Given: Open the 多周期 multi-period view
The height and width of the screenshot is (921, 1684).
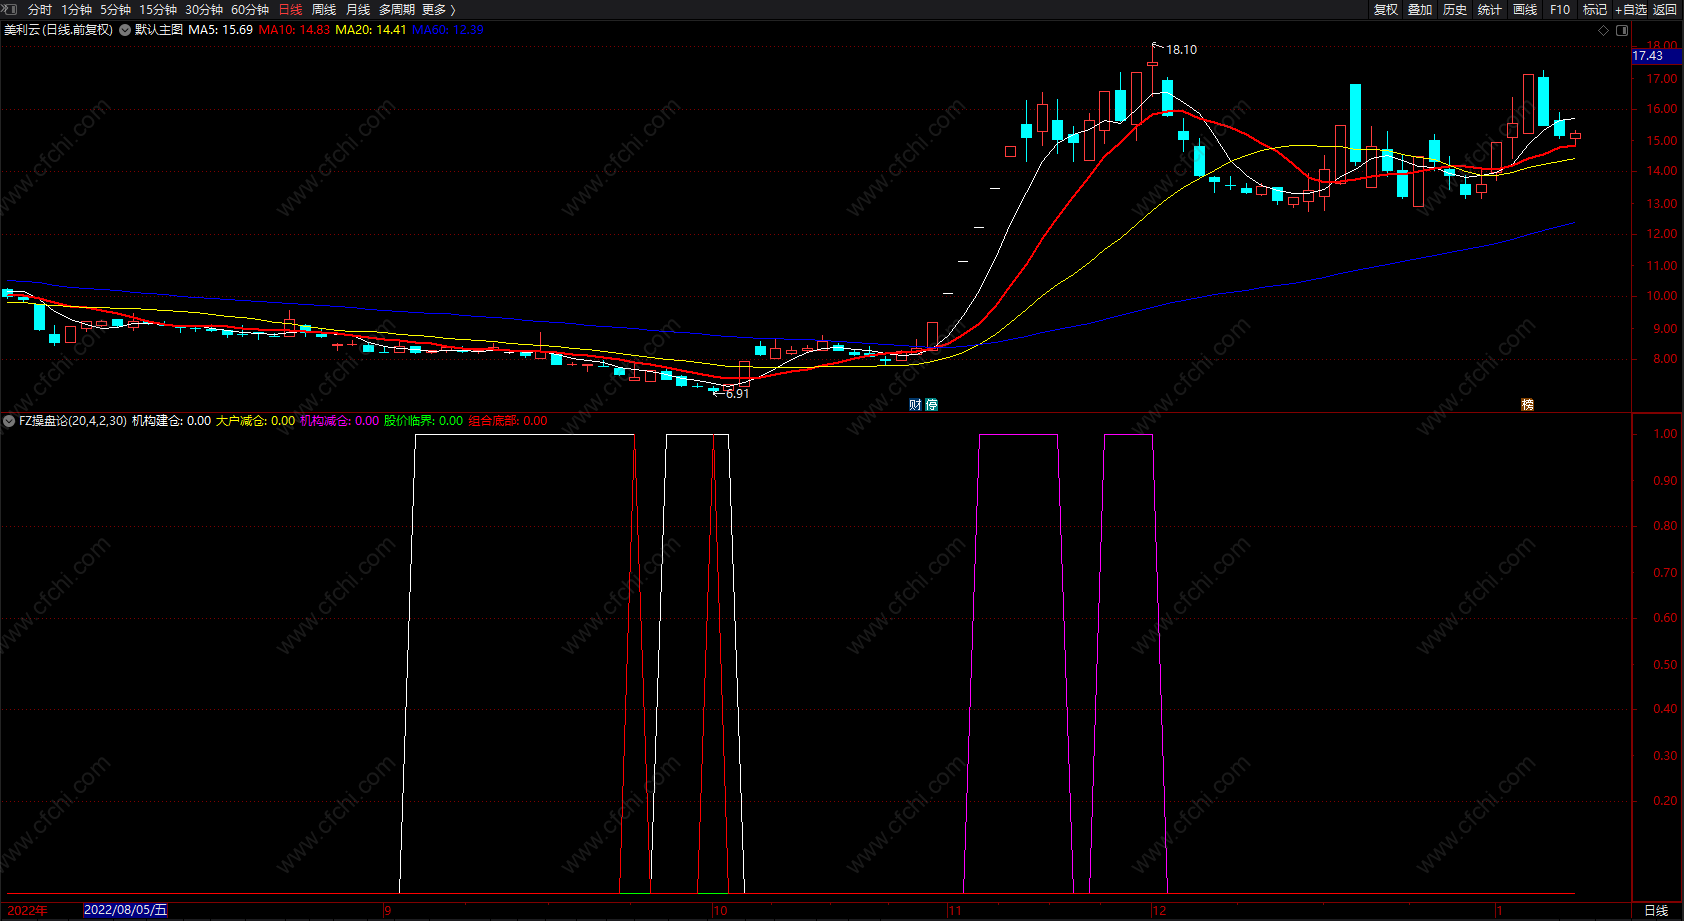Looking at the screenshot, I should tap(397, 10).
